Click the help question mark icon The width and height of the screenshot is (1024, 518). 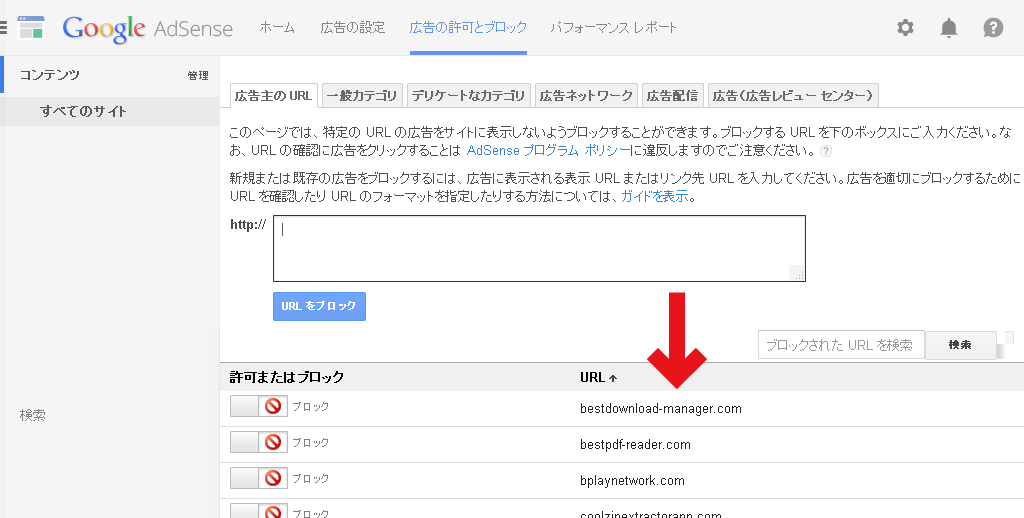click(x=993, y=27)
